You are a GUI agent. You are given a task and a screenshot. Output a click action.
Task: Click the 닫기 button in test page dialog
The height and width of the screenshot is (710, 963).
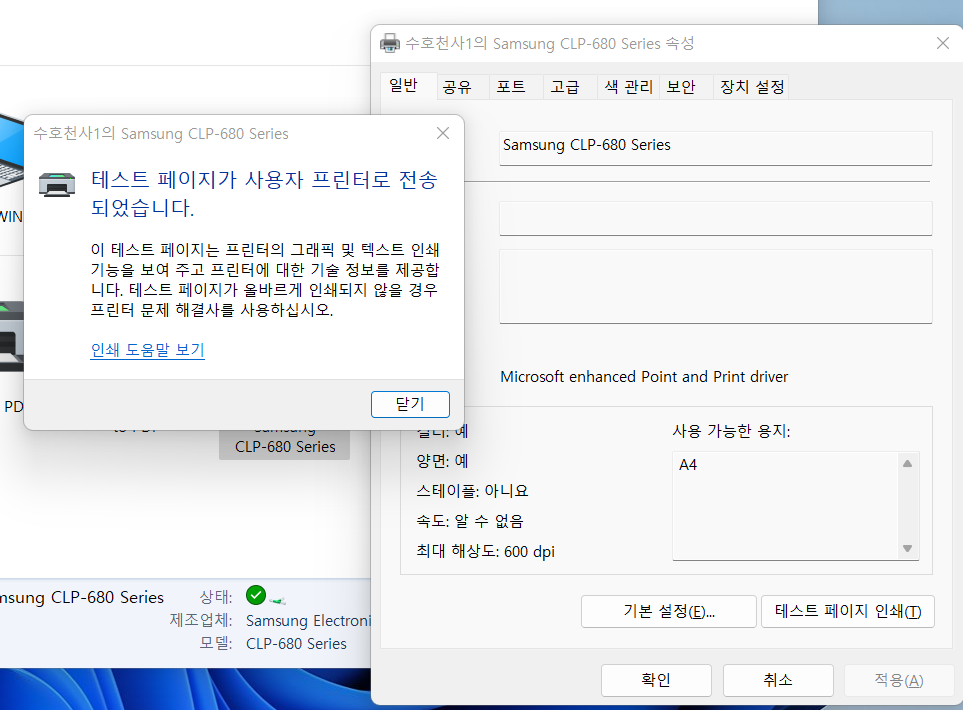pos(410,404)
